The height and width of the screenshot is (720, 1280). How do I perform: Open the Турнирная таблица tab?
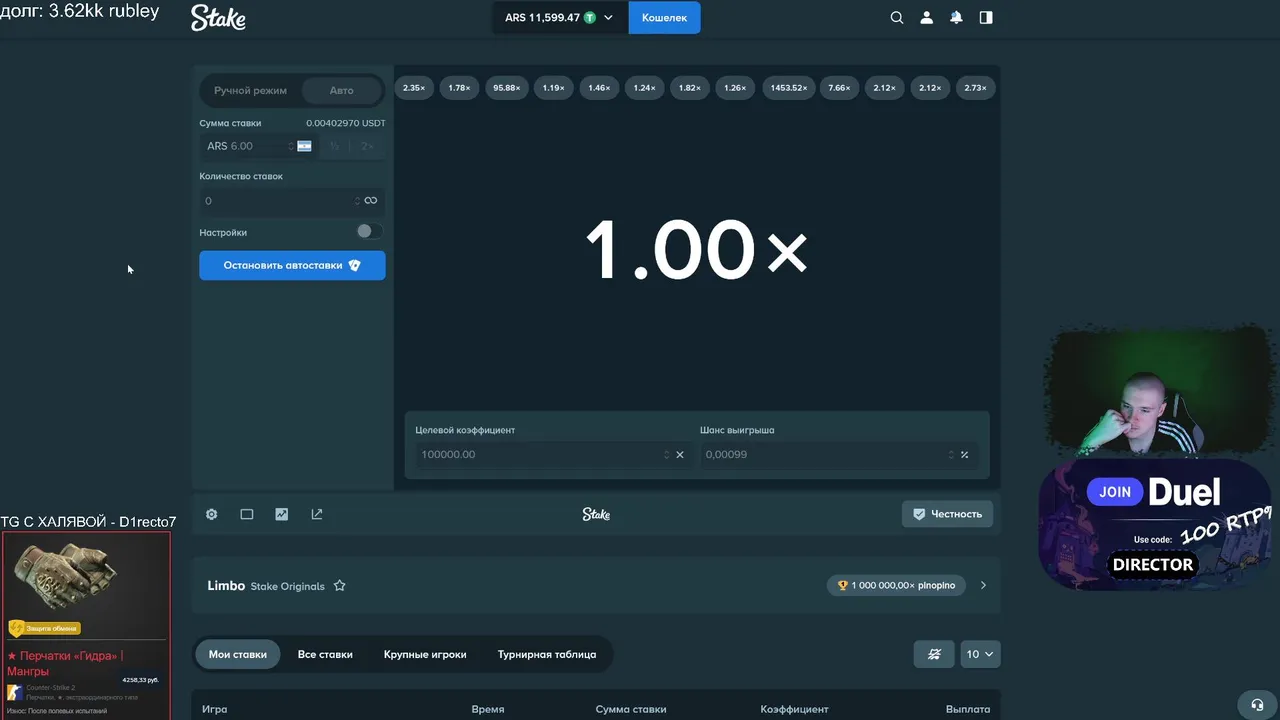point(547,654)
